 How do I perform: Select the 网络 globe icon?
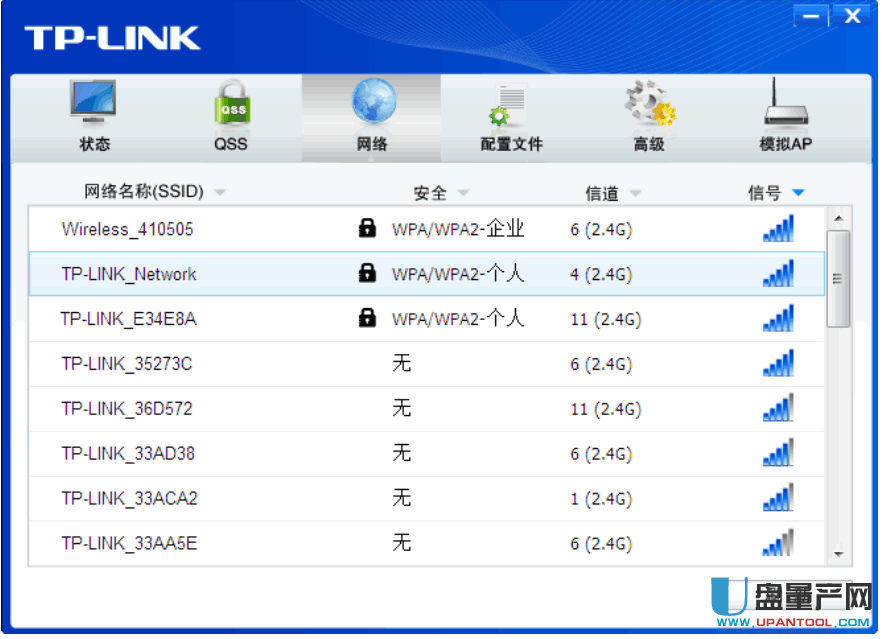tap(373, 100)
